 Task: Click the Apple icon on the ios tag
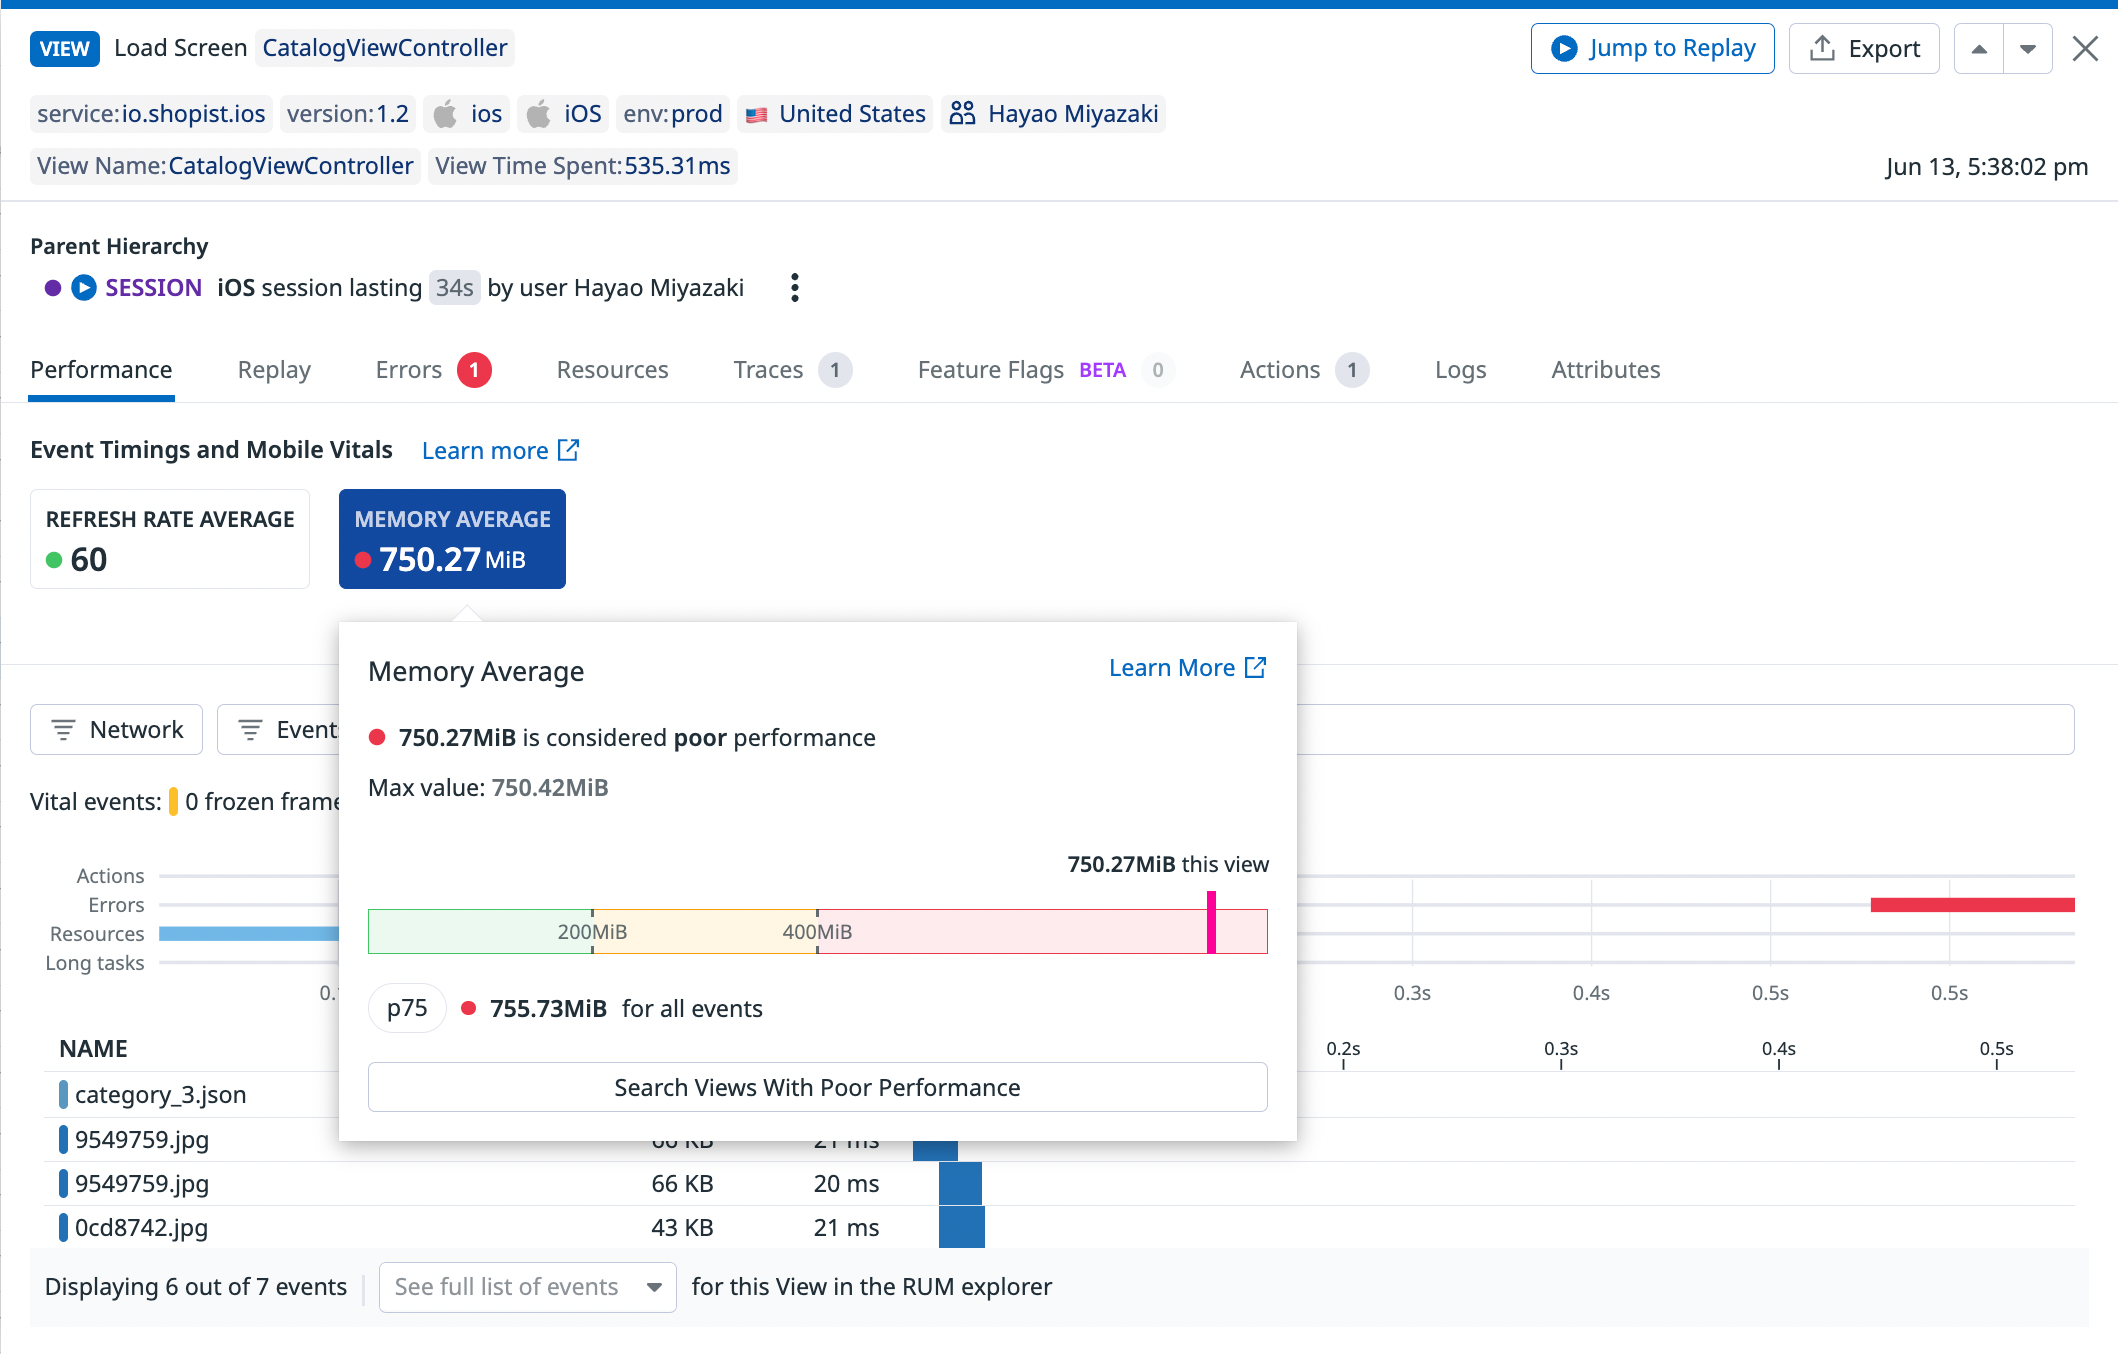pyautogui.click(x=443, y=113)
